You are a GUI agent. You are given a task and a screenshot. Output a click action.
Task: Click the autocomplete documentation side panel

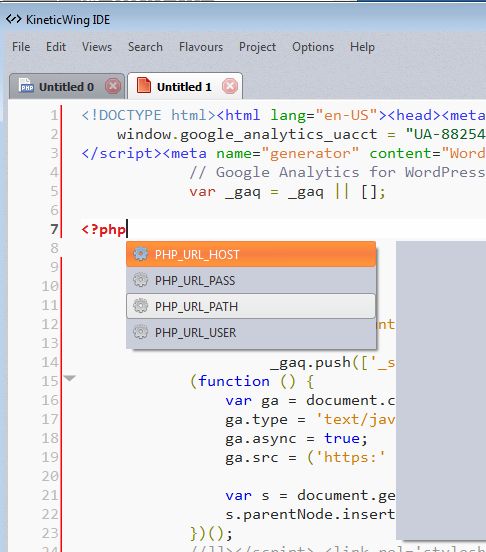pos(441,390)
